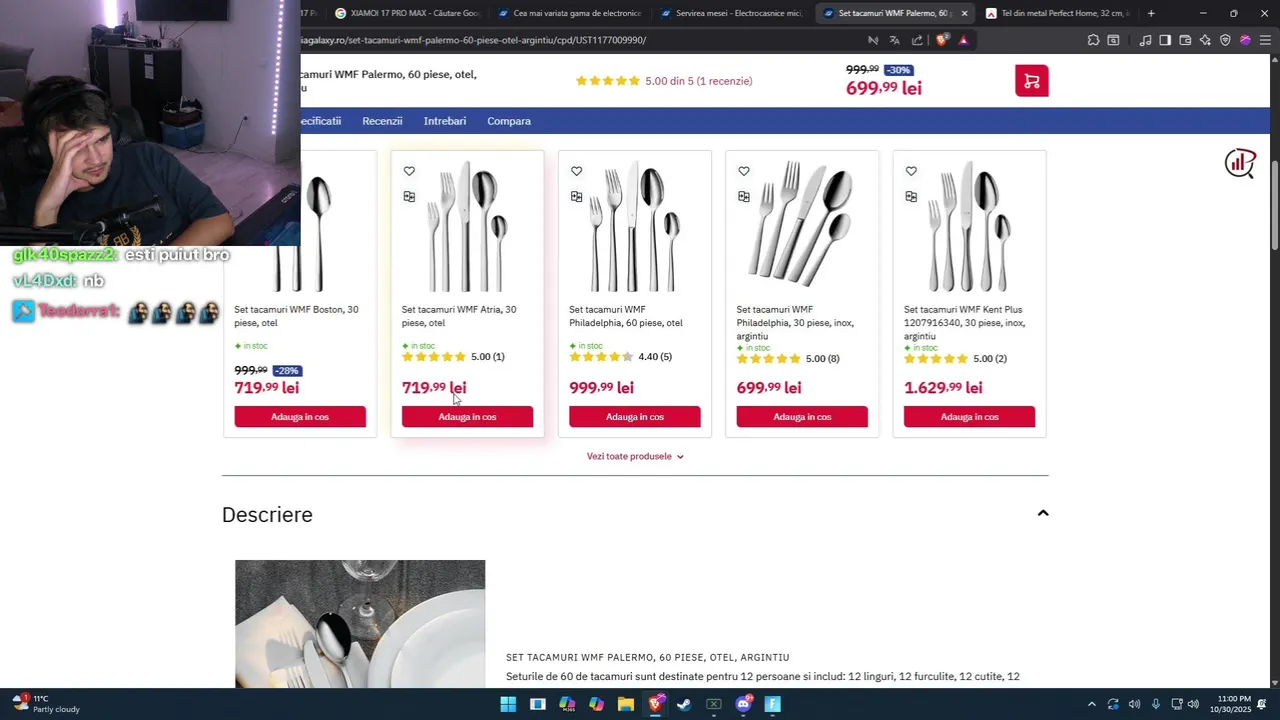Click the Set tacamuri WMF Kent Plus thumbnail
Image resolution: width=1280 pixels, height=720 pixels.
969,226
